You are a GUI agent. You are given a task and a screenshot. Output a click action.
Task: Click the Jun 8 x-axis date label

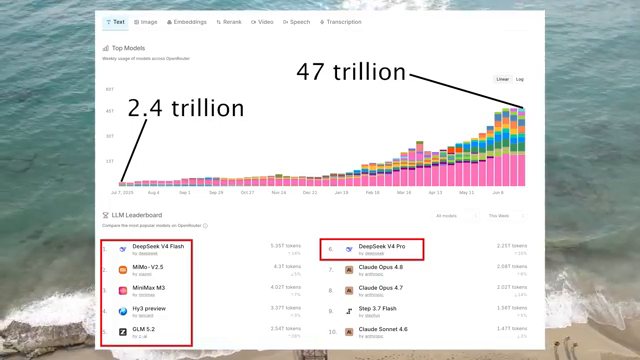click(x=498, y=192)
